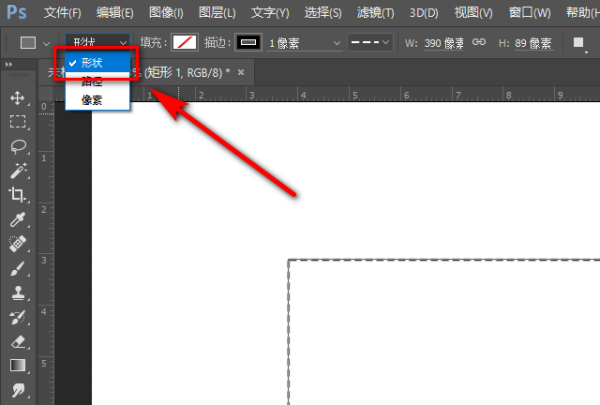Click the ruler origin corner box
This screenshot has height=405, width=600.
click(x=46, y=94)
